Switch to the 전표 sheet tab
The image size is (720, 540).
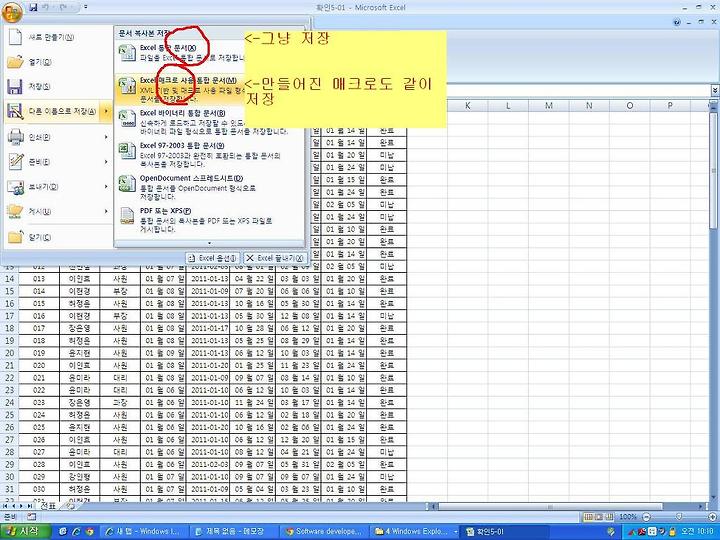48,506
